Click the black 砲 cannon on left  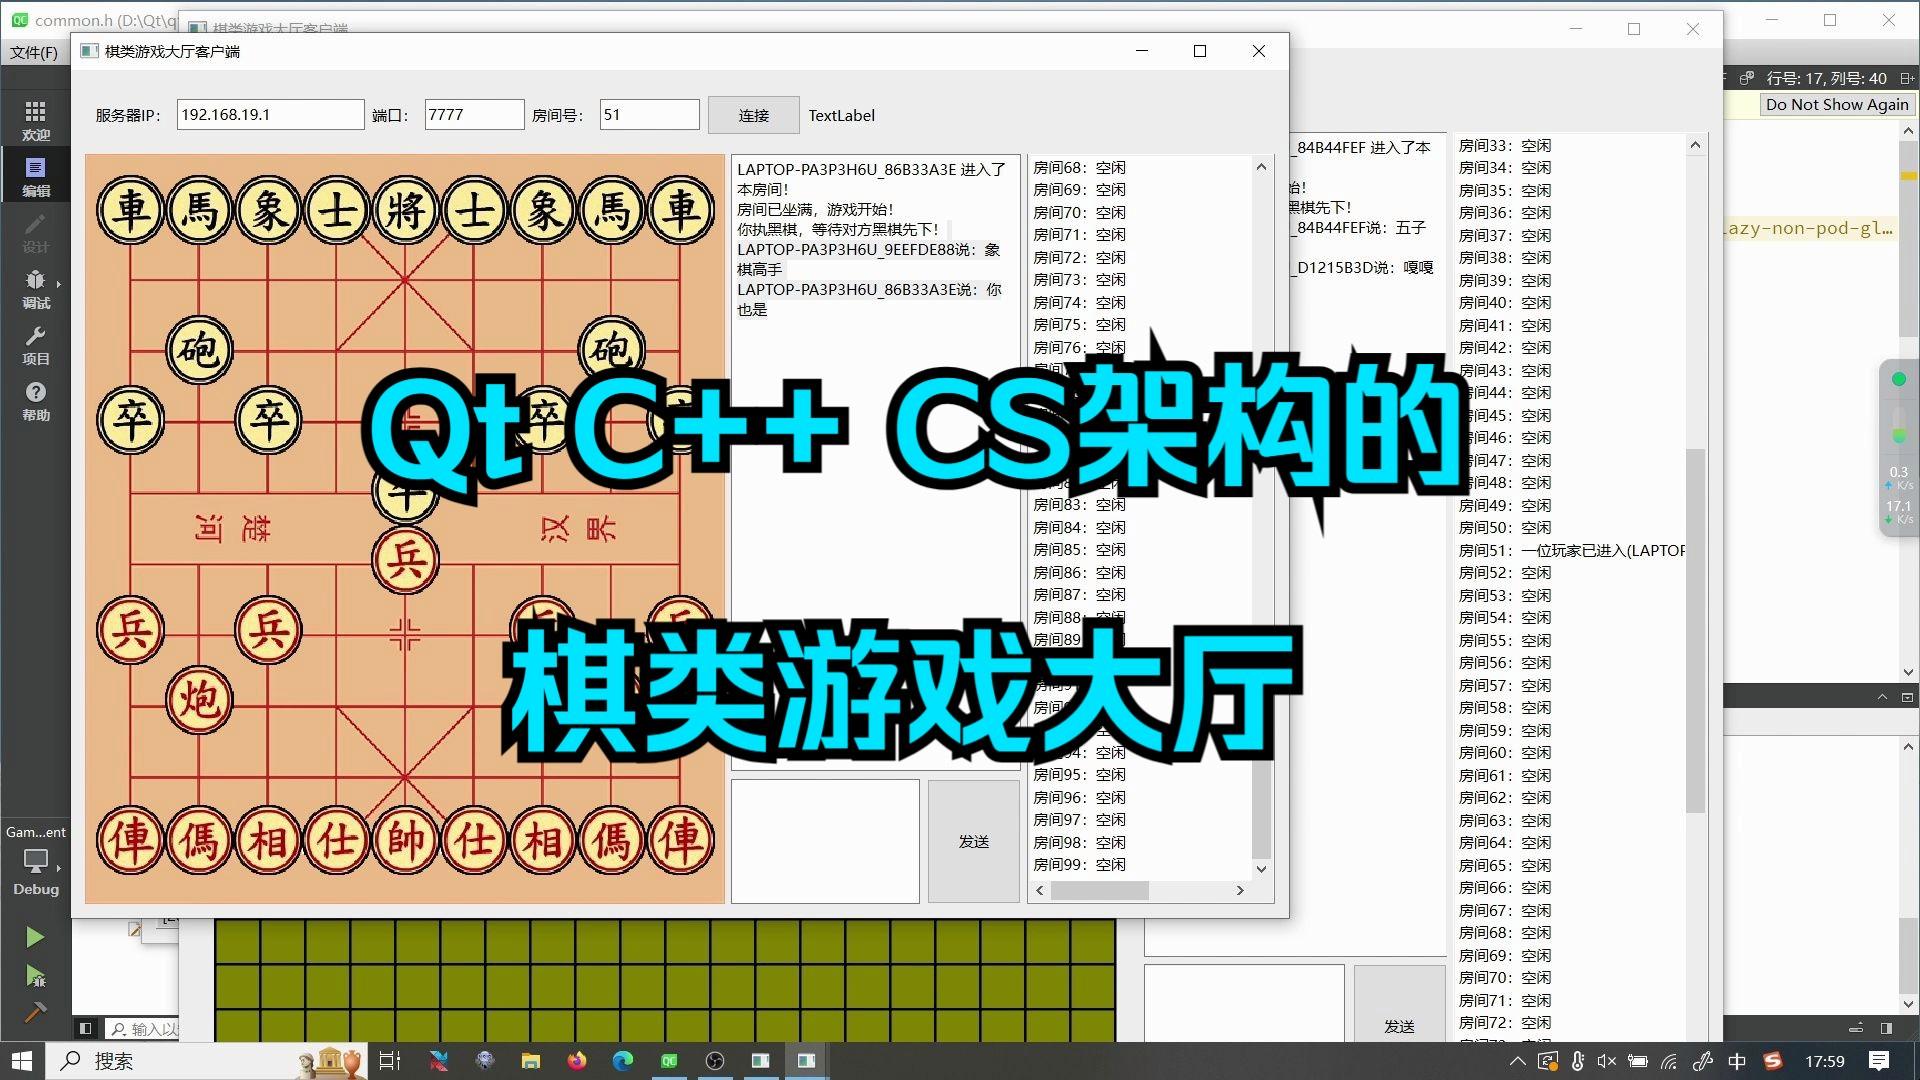click(x=199, y=349)
